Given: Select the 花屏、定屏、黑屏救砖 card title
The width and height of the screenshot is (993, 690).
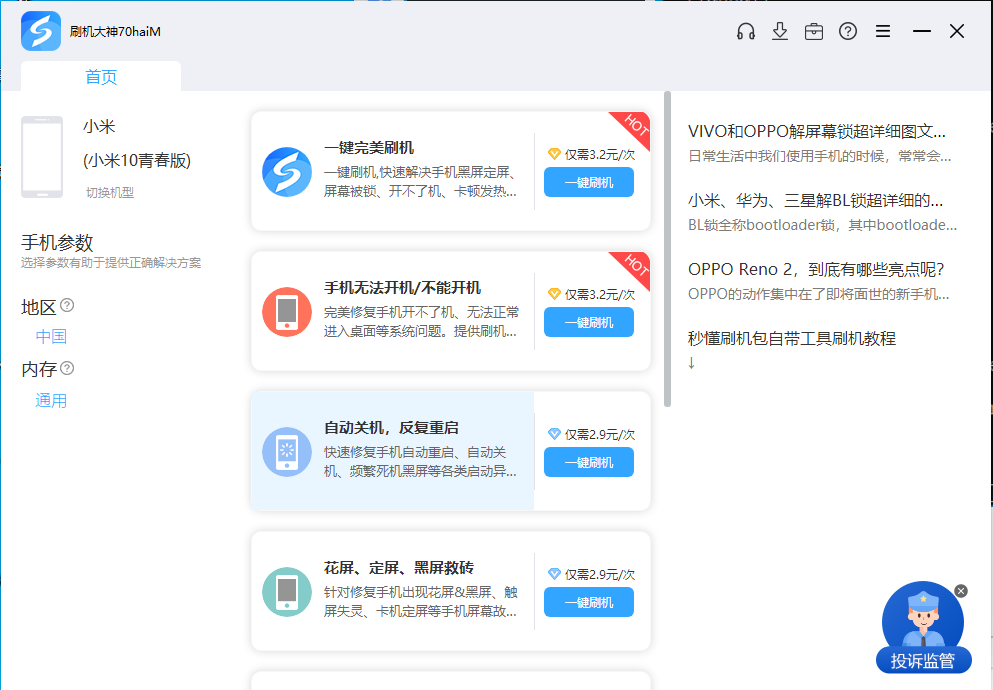Looking at the screenshot, I should point(398,567).
